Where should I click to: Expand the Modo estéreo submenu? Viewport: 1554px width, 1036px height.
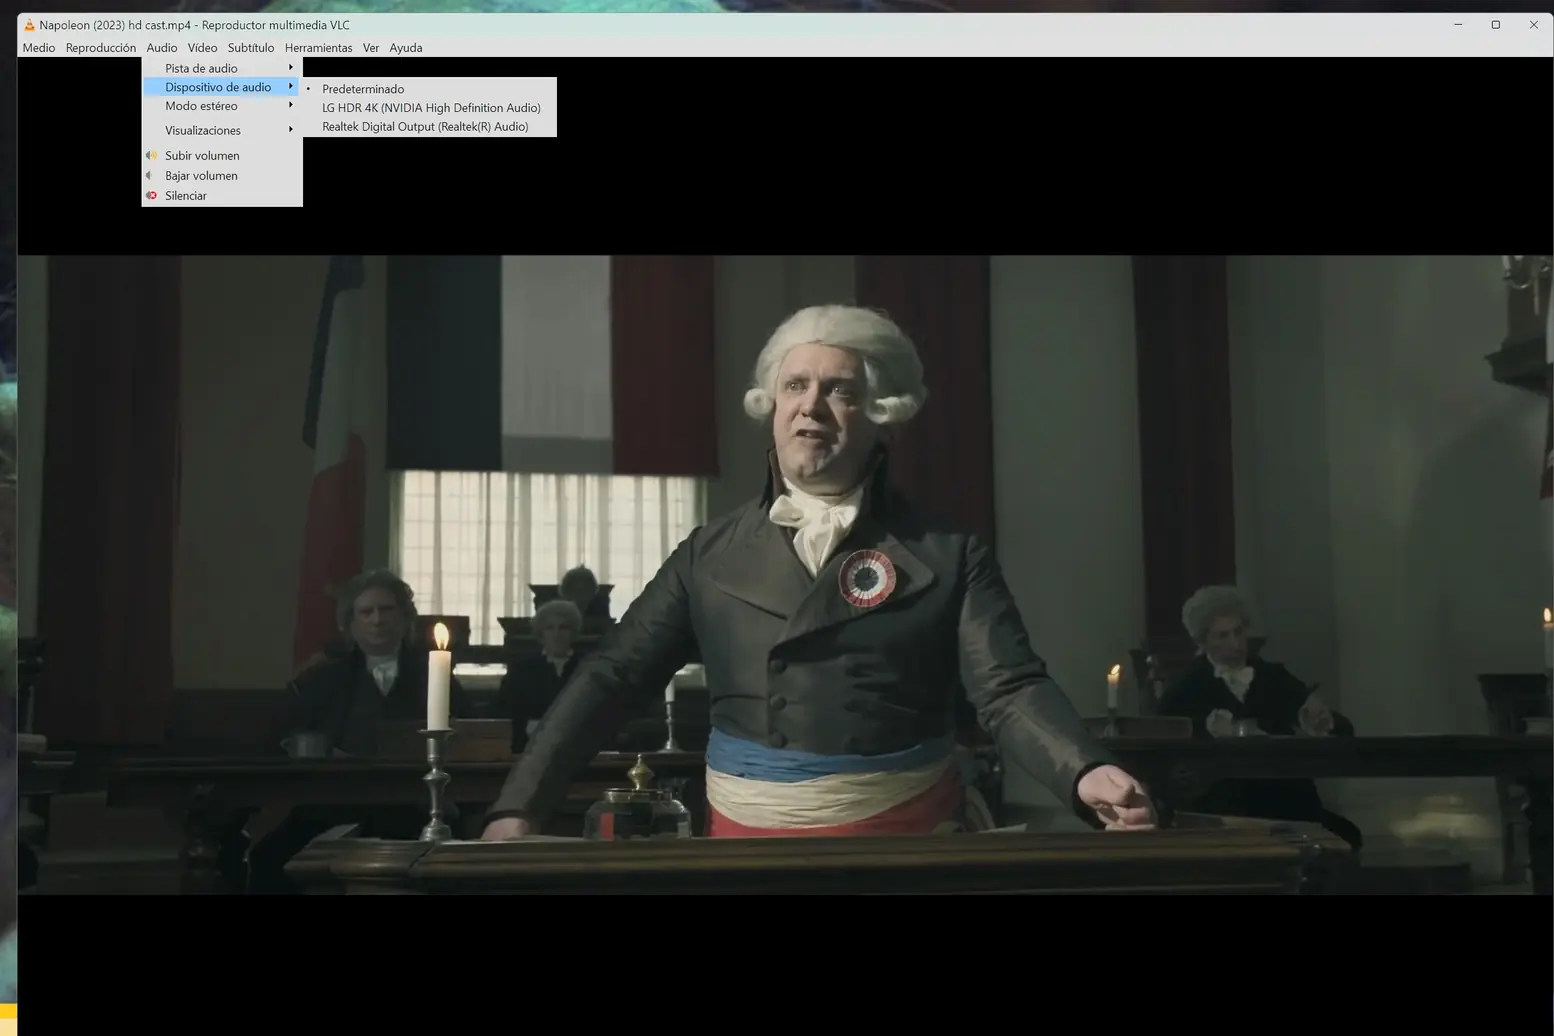coord(222,106)
